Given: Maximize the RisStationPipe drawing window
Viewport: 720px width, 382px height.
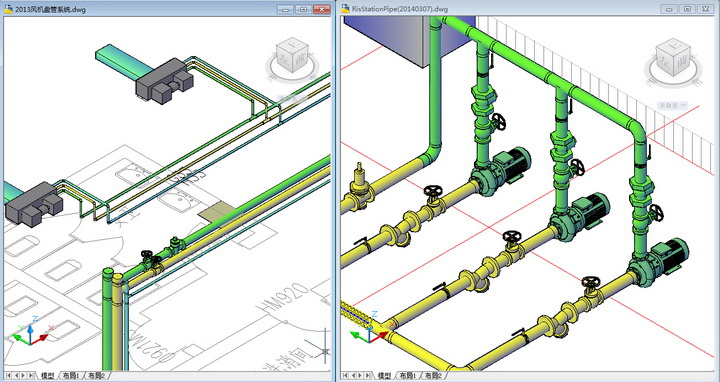Looking at the screenshot, I should click(687, 9).
